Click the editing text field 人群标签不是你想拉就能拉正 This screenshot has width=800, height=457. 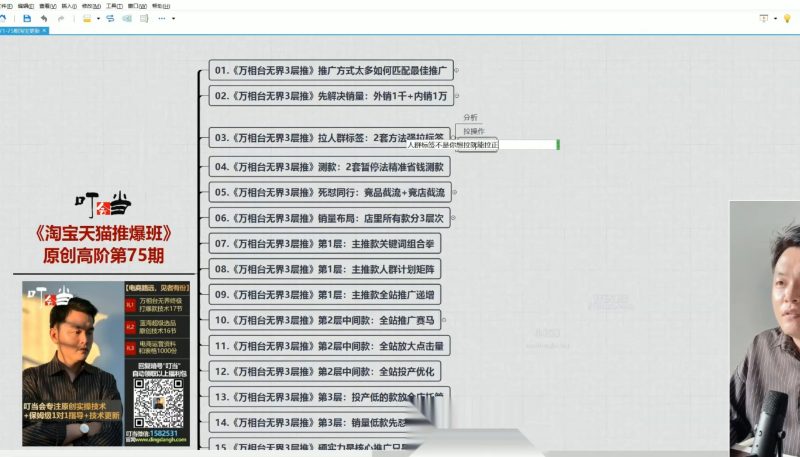click(x=482, y=145)
